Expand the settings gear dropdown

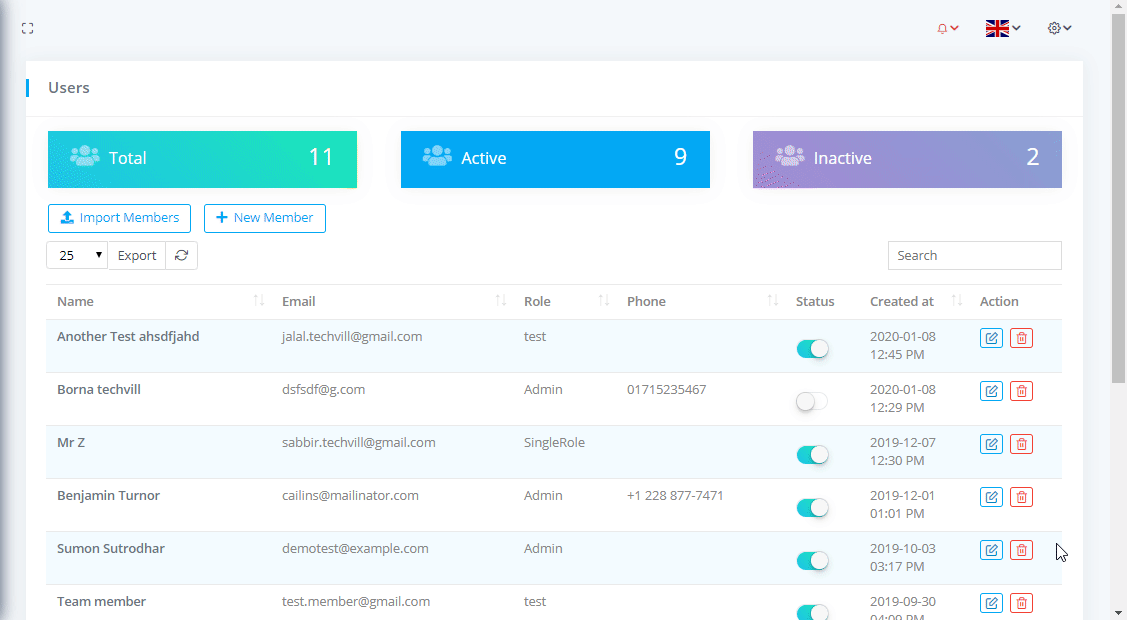[x=1059, y=29]
